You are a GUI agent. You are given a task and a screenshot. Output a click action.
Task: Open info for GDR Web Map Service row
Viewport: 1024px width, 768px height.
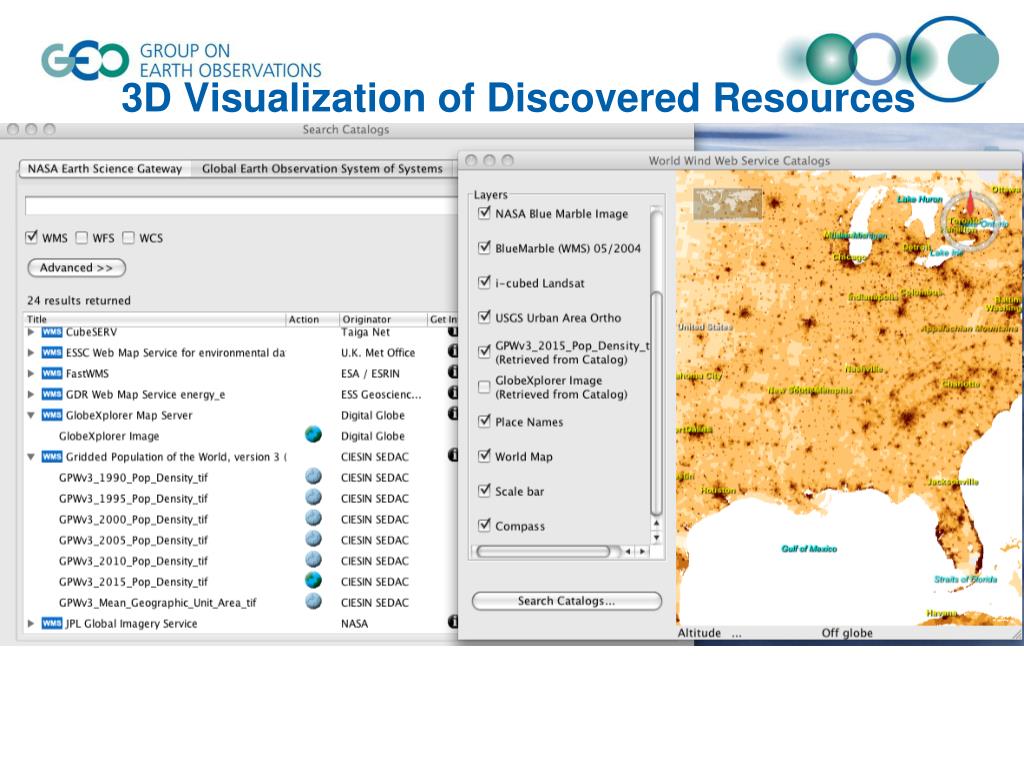[x=453, y=392]
